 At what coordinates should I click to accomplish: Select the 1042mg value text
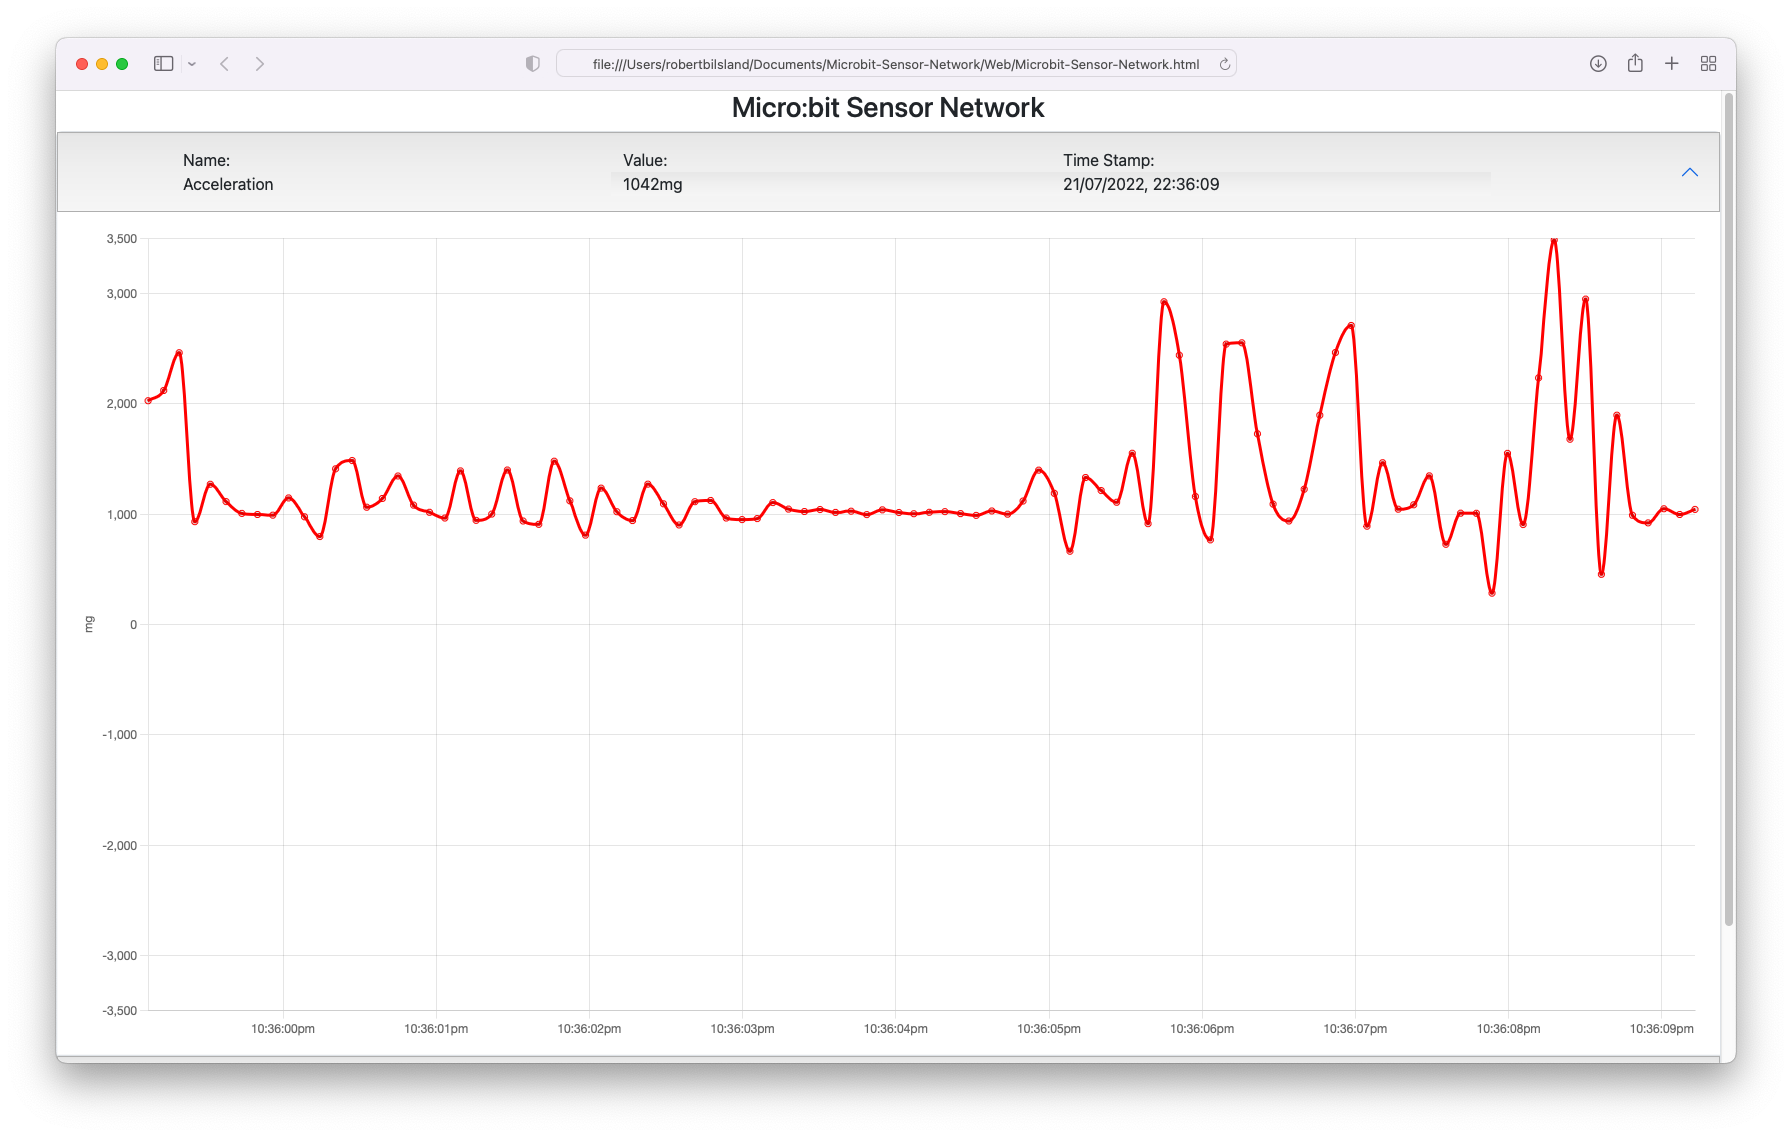(652, 184)
